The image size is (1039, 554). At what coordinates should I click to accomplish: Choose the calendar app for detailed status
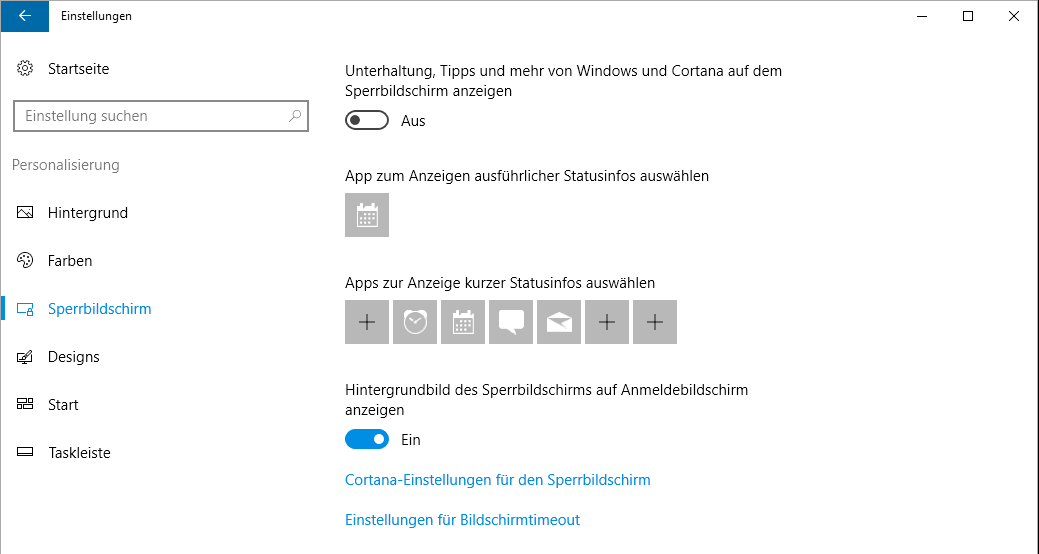367,215
